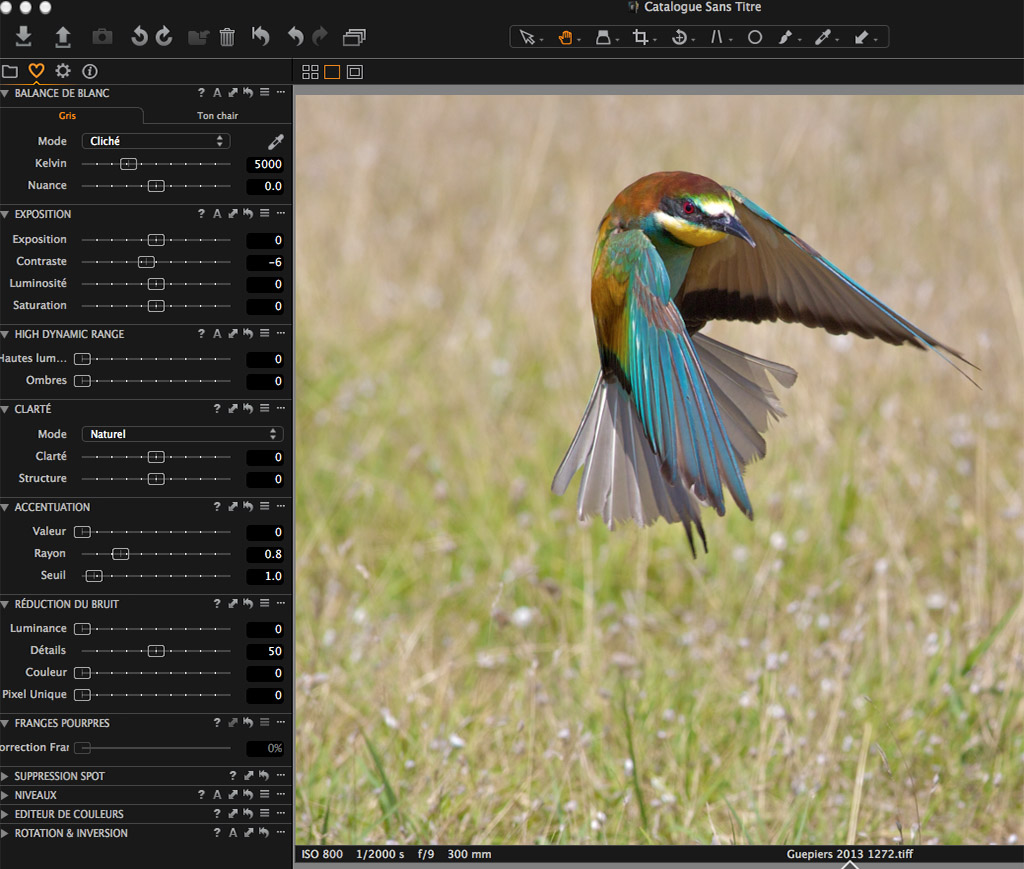Click the redo arrow icon
The height and width of the screenshot is (869, 1024).
320,37
